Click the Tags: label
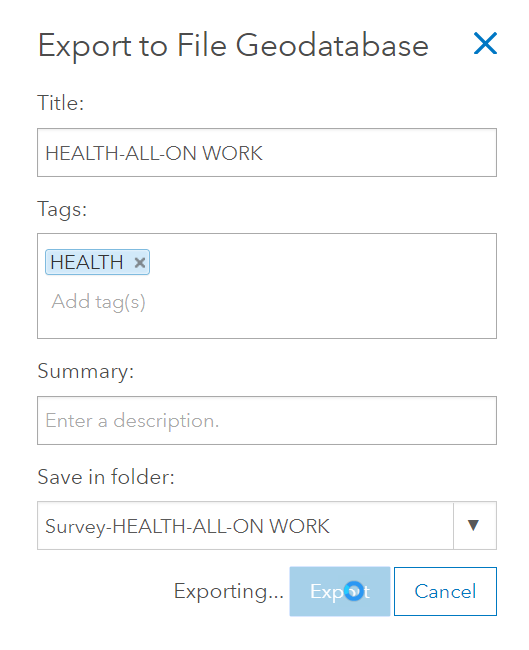The height and width of the screenshot is (650, 529). coord(62,209)
